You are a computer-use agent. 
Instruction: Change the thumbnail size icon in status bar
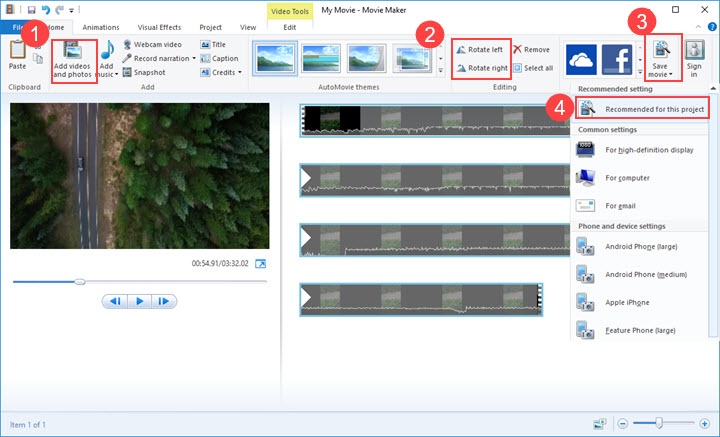[600, 423]
